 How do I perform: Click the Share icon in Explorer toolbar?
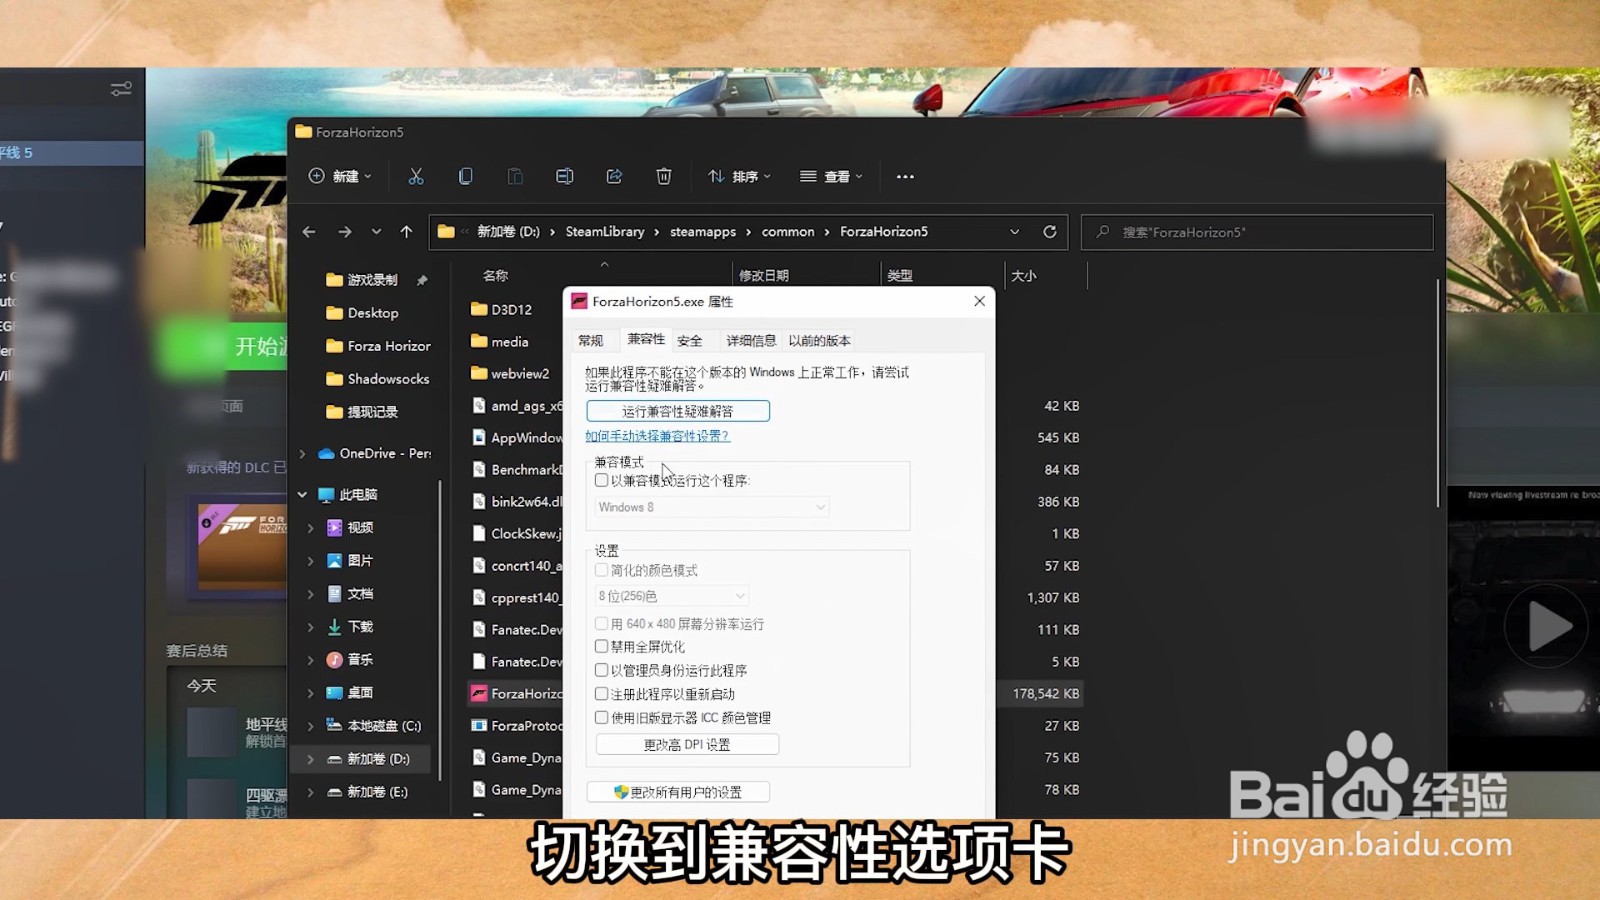click(614, 176)
